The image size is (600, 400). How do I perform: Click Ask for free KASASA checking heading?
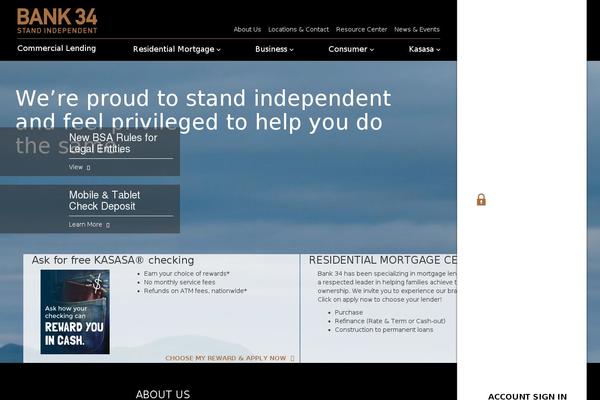coord(113,260)
